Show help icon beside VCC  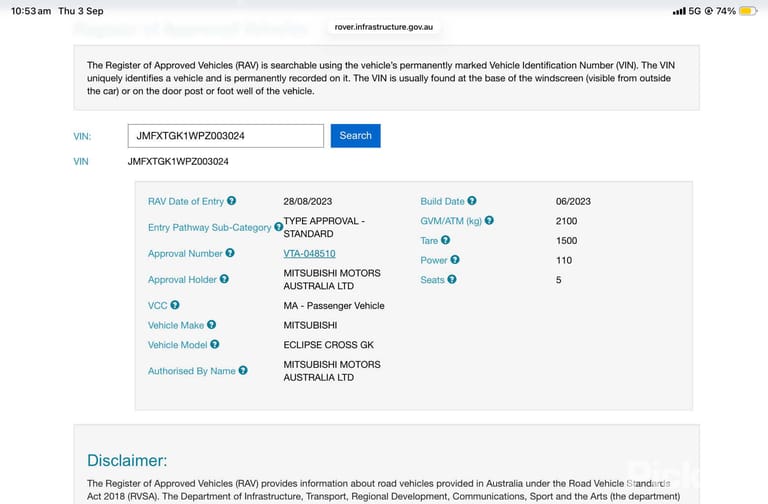coord(174,305)
